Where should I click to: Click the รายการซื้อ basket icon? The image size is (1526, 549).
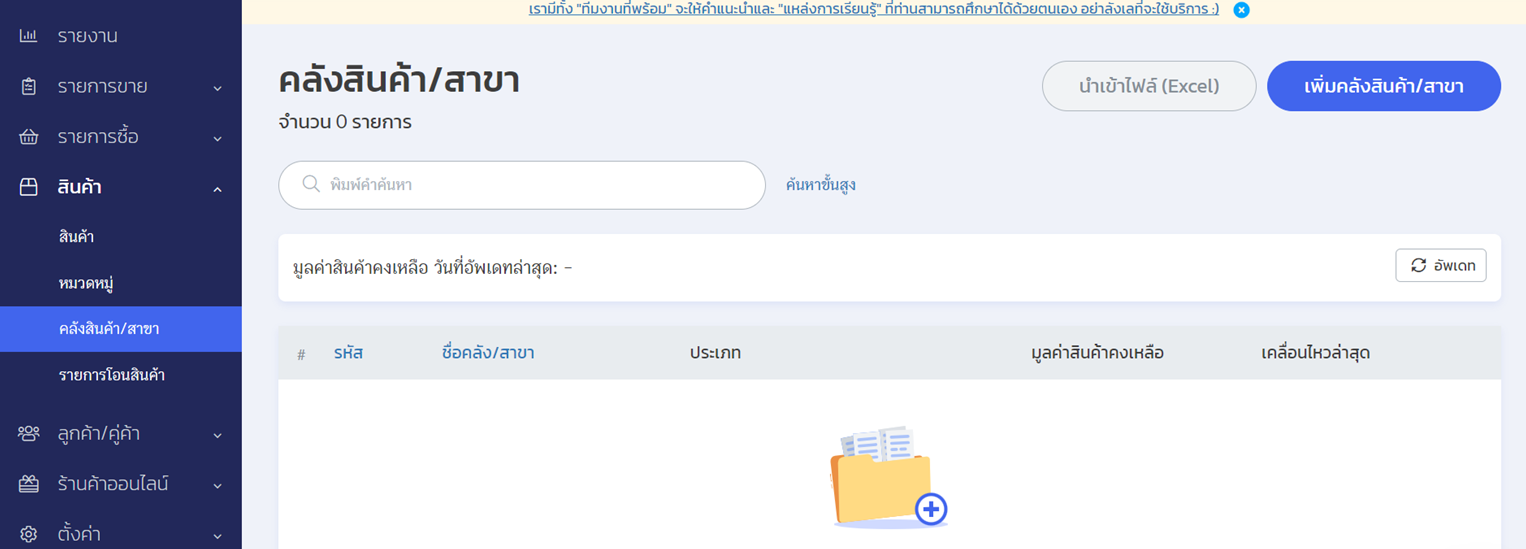tap(28, 137)
